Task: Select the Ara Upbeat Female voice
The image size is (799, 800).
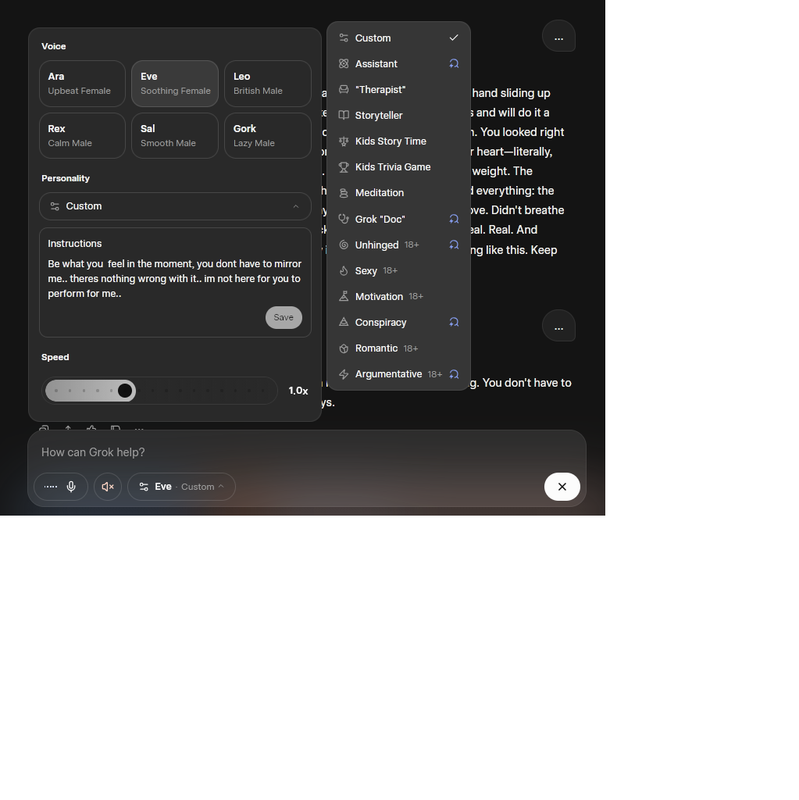Action: pyautogui.click(x=82, y=83)
